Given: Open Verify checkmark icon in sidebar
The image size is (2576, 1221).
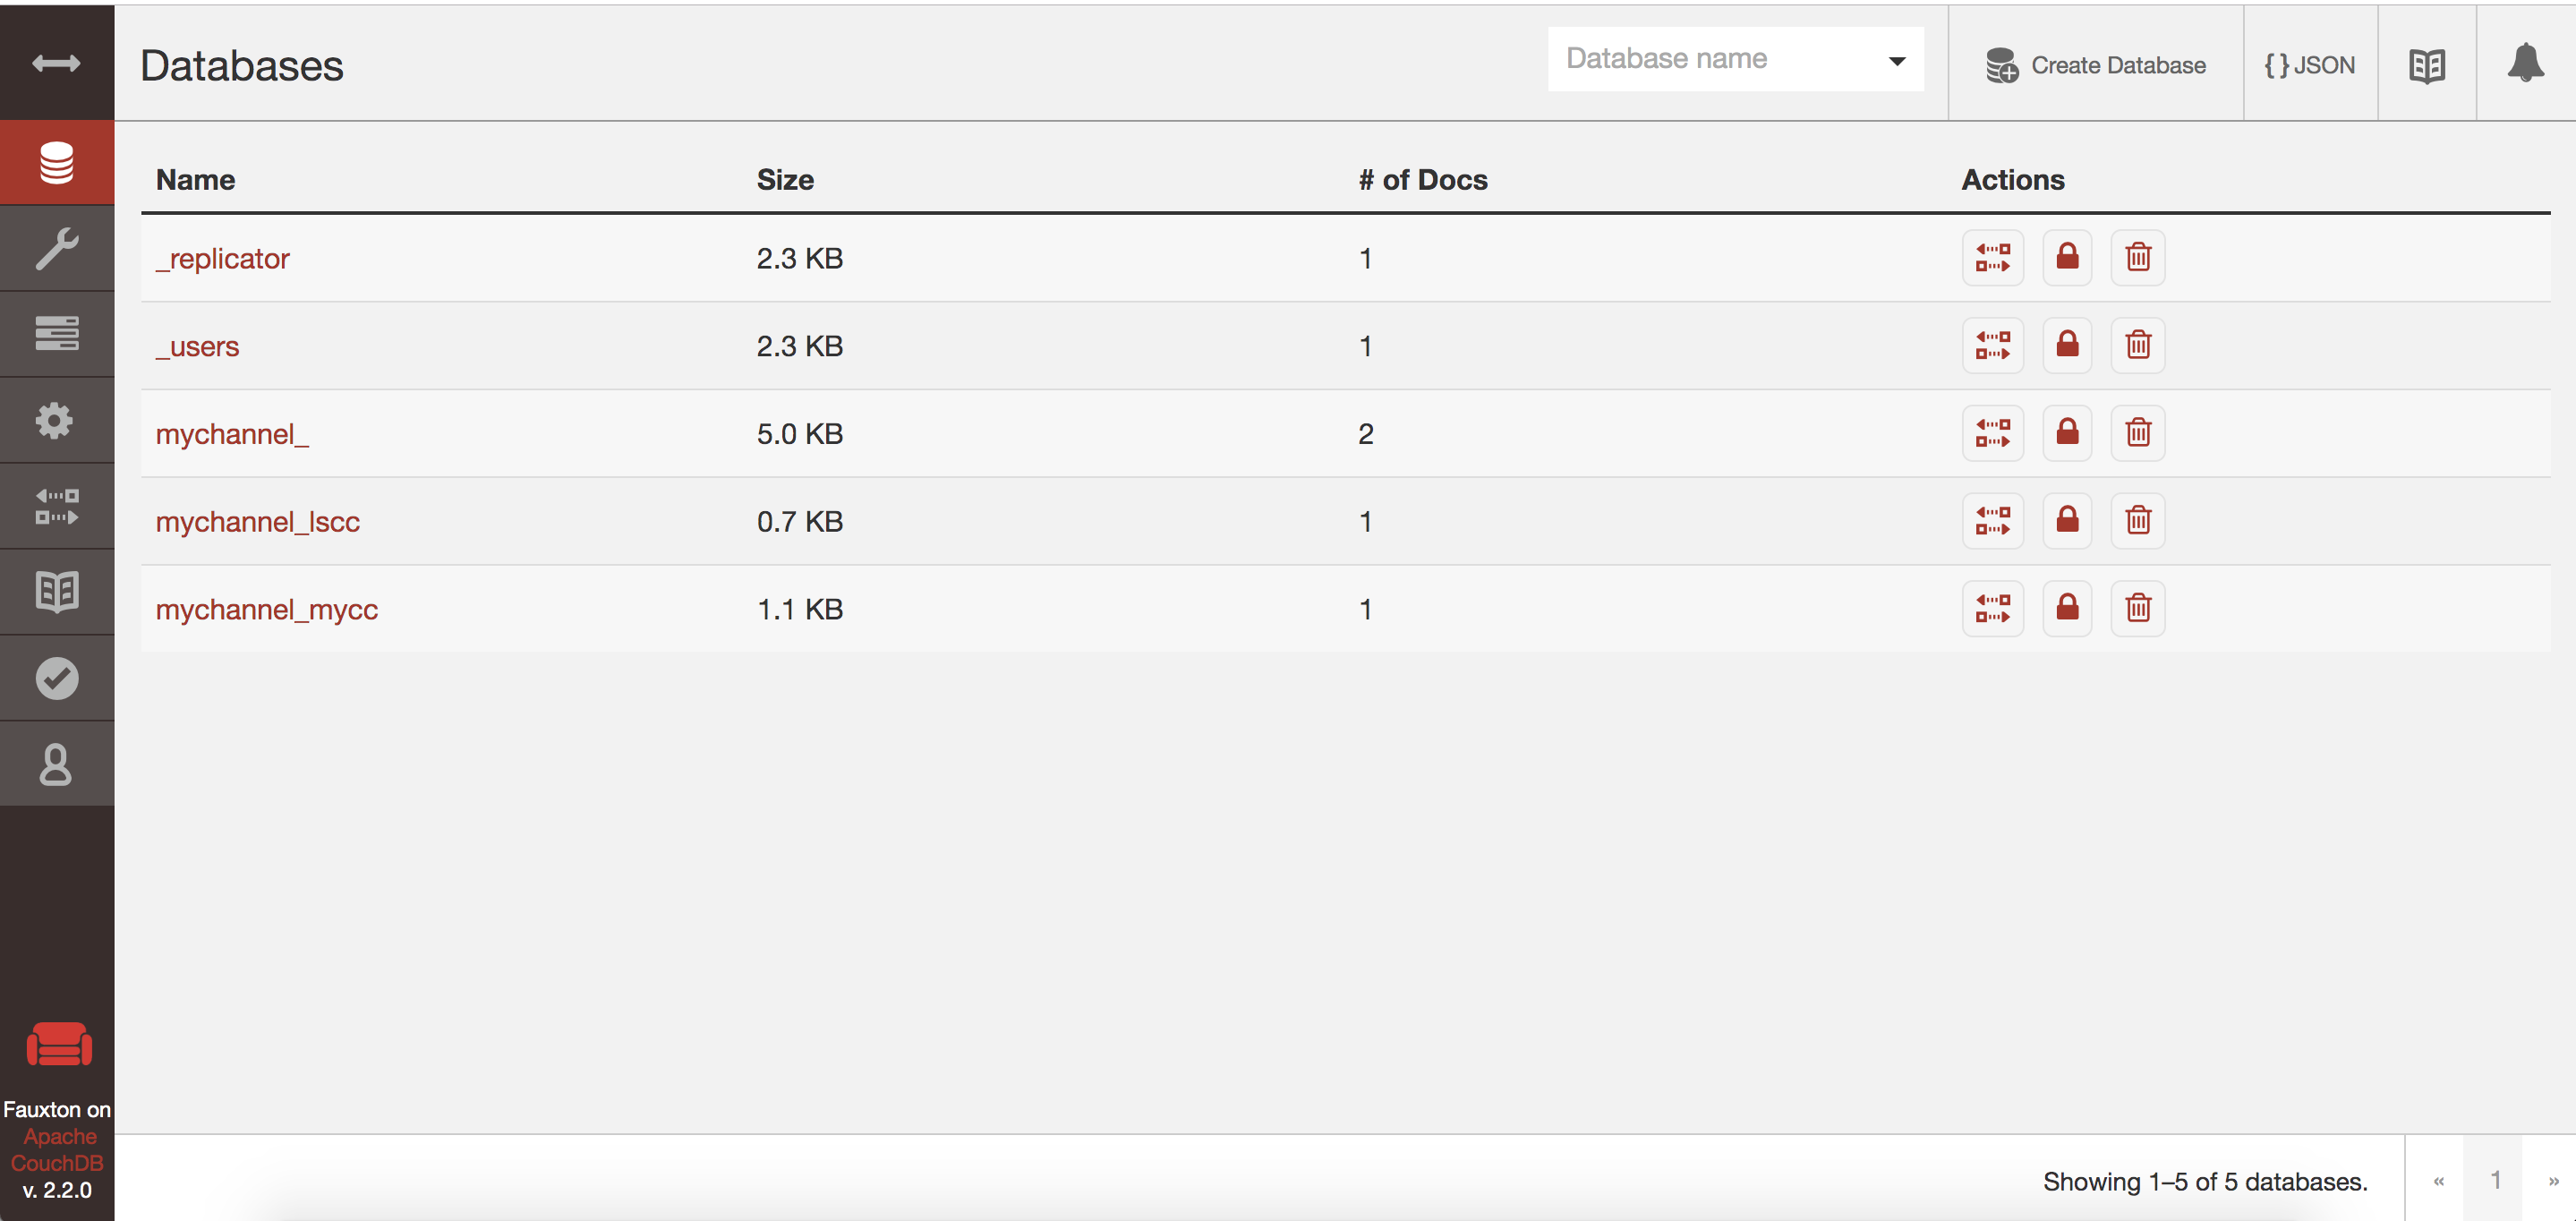Looking at the screenshot, I should coord(56,678).
